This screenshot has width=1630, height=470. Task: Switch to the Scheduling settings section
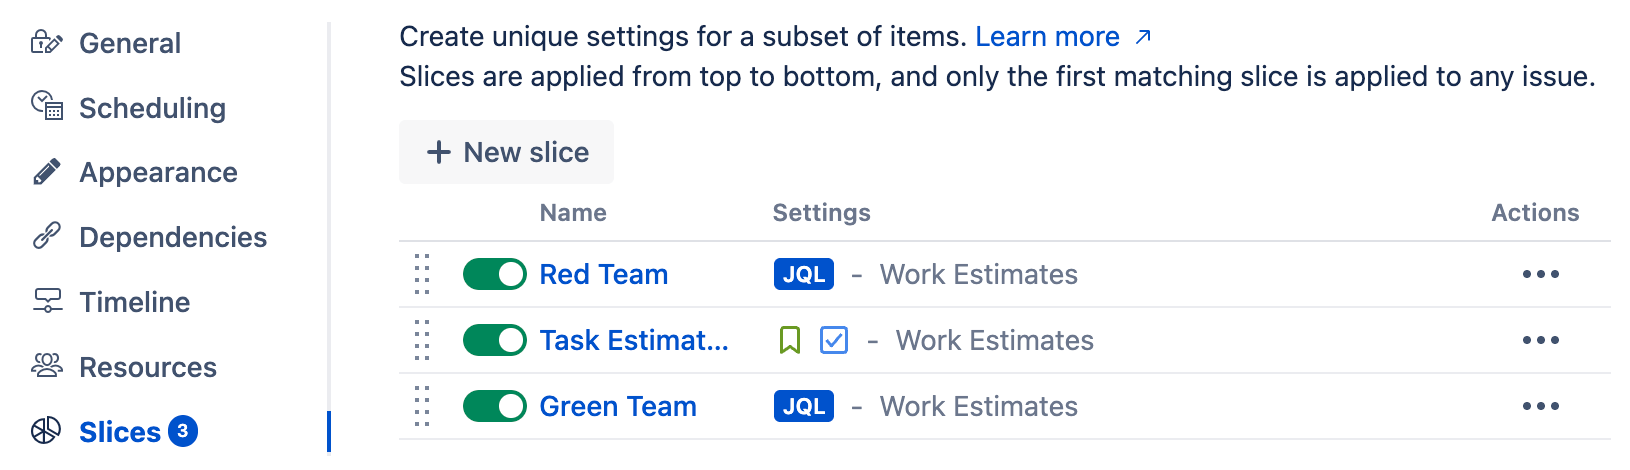tap(152, 108)
